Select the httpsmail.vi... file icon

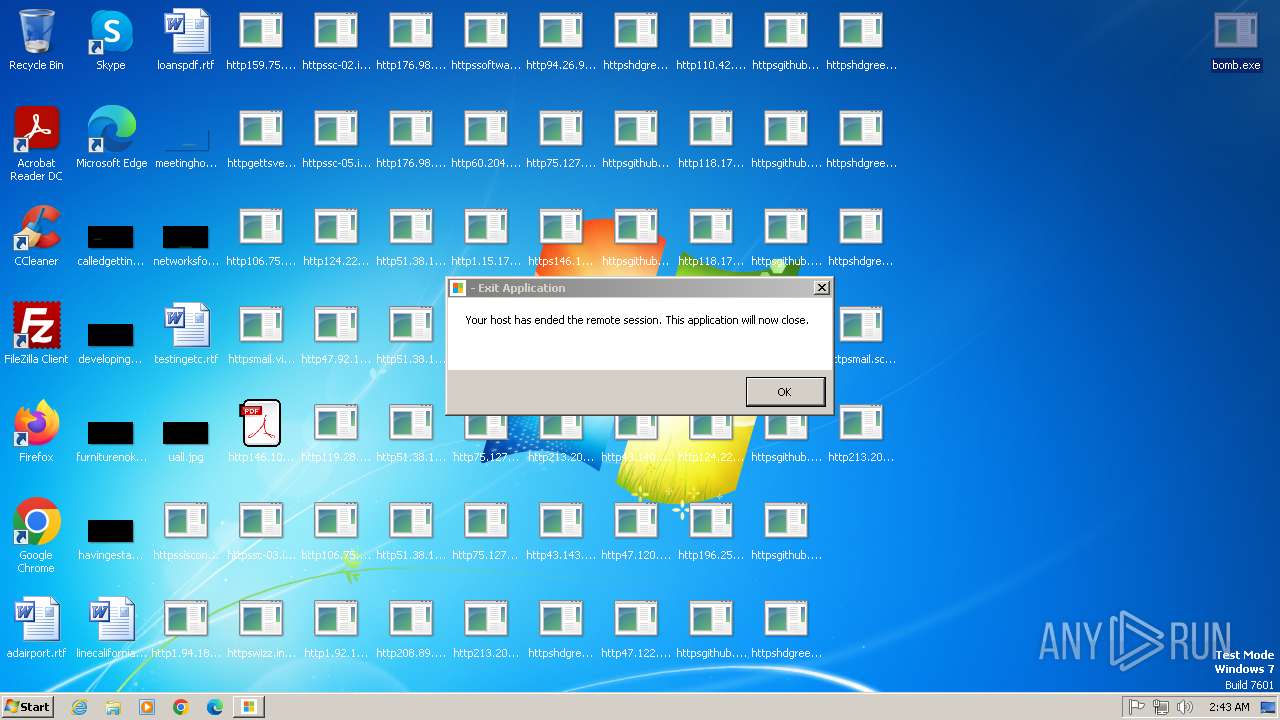point(261,334)
